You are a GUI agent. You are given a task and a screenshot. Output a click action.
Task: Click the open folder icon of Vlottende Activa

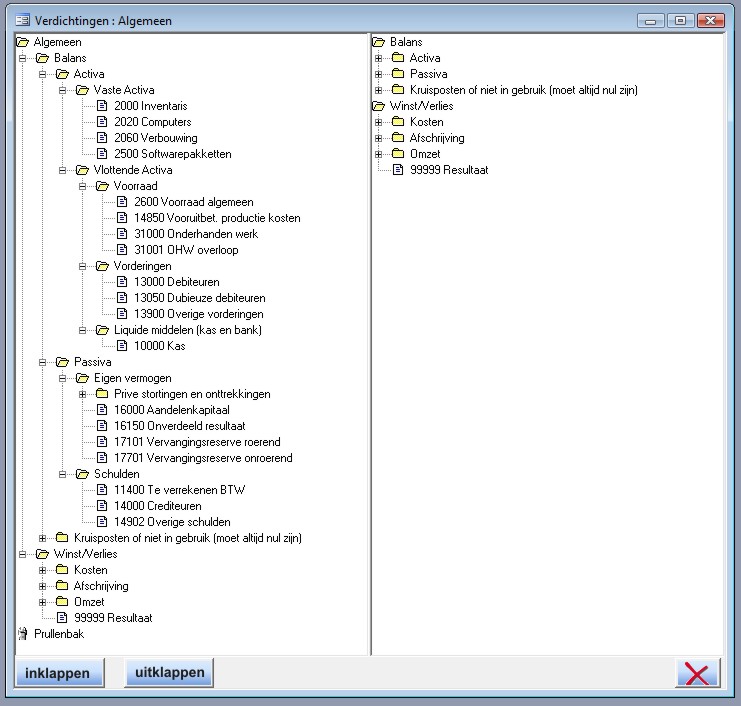point(82,170)
